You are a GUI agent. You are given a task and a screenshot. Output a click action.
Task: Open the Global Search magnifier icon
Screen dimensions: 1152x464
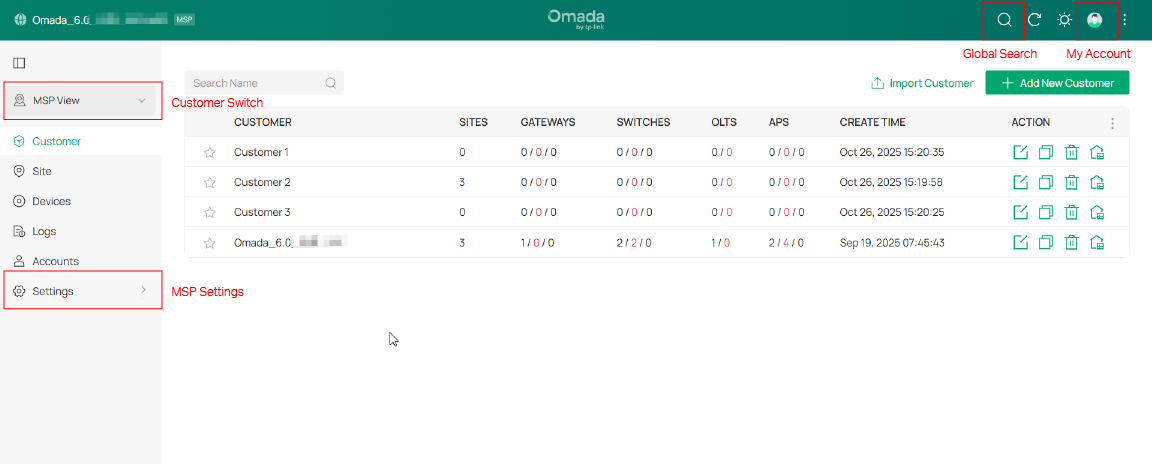[x=1005, y=20]
